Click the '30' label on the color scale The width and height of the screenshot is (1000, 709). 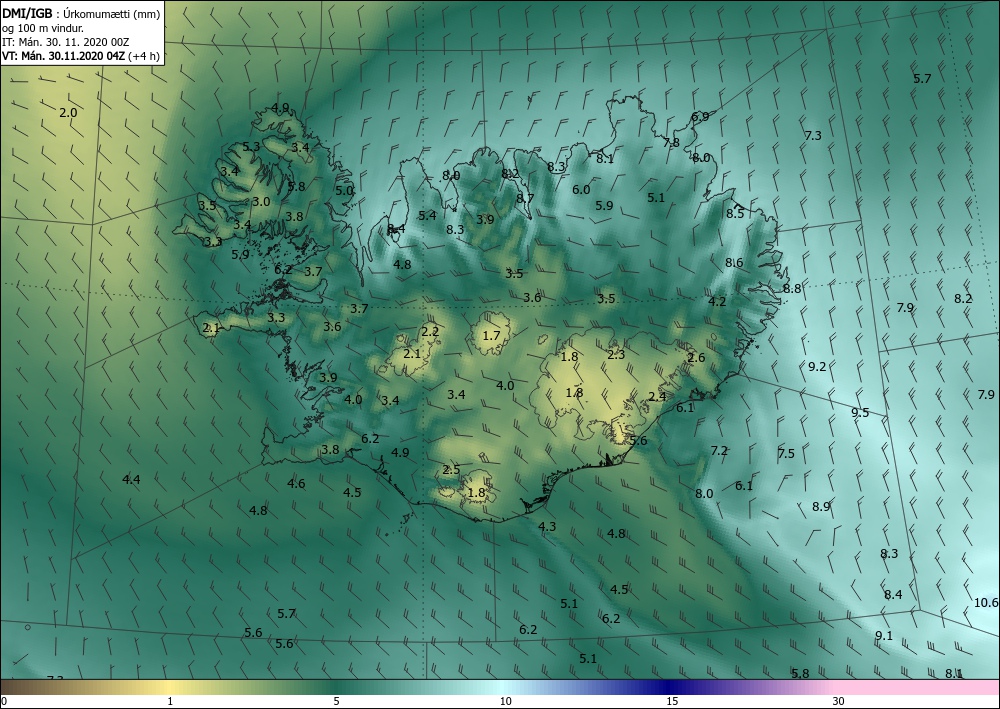[839, 701]
